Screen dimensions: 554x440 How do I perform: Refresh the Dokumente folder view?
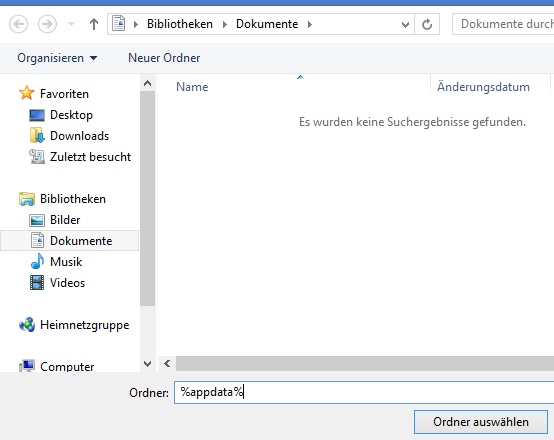(427, 24)
